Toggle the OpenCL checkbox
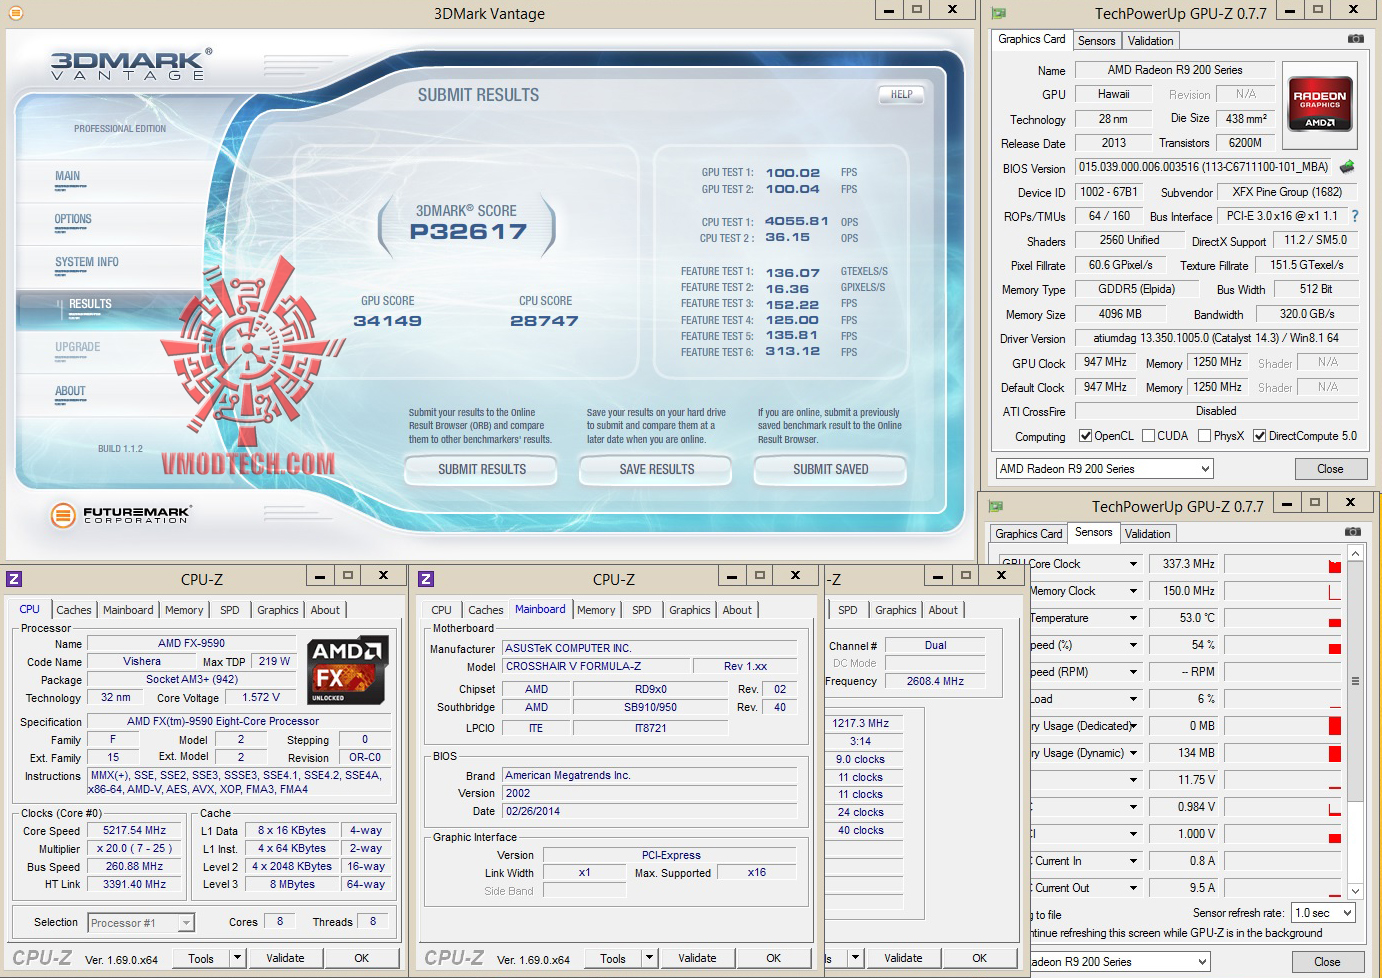 (1085, 436)
